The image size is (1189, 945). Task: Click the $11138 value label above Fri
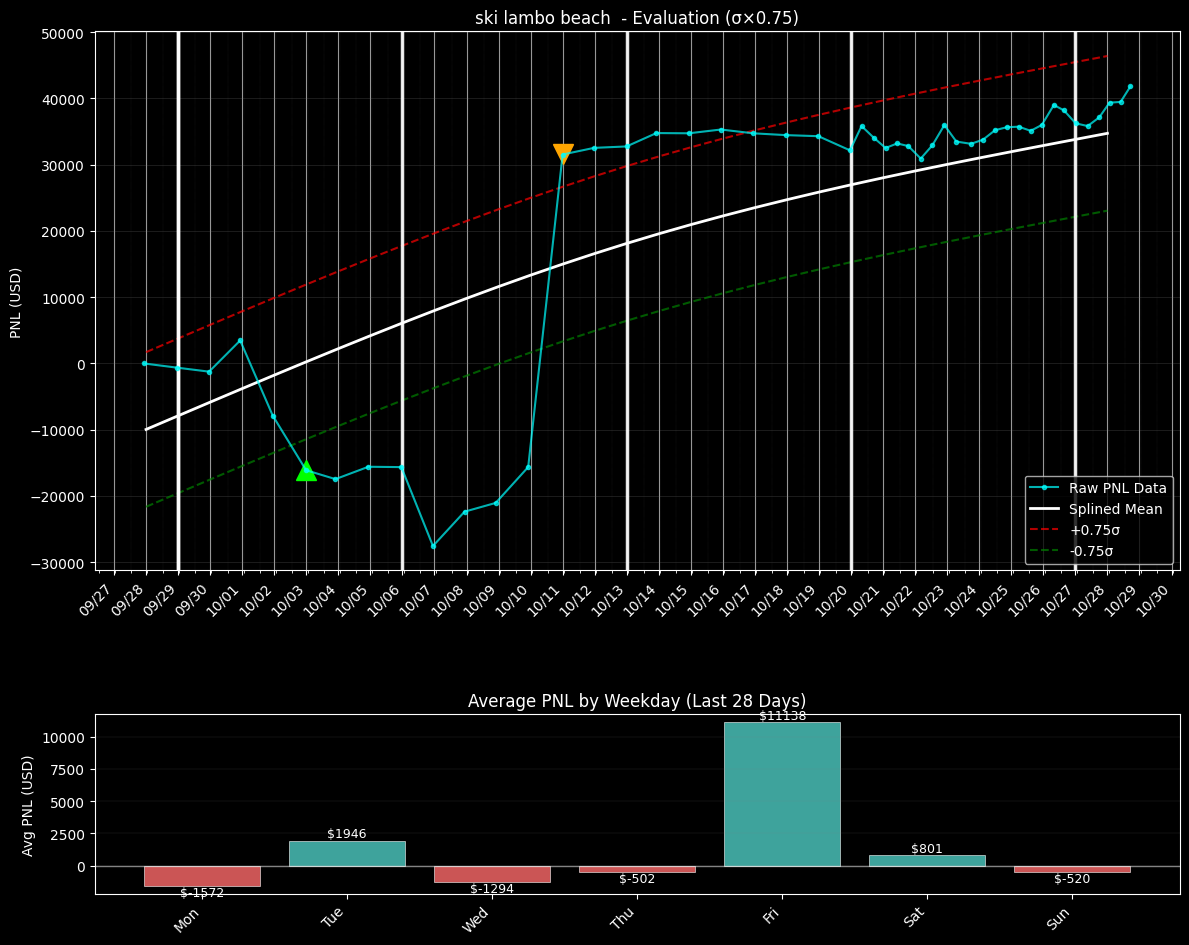pos(782,716)
